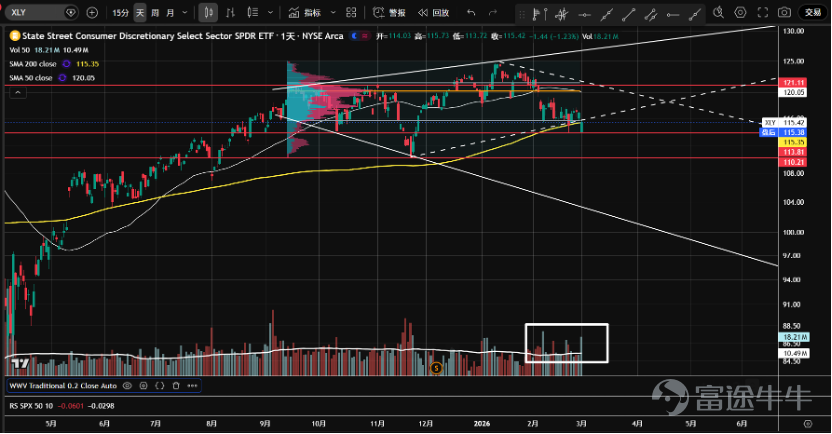Select the trend line tool icon

coord(629,14)
